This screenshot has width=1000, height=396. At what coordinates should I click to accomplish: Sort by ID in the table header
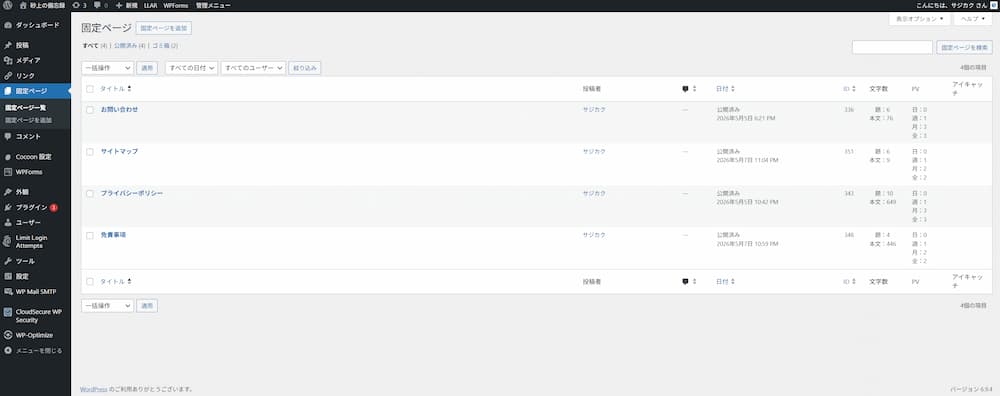pyautogui.click(x=848, y=89)
